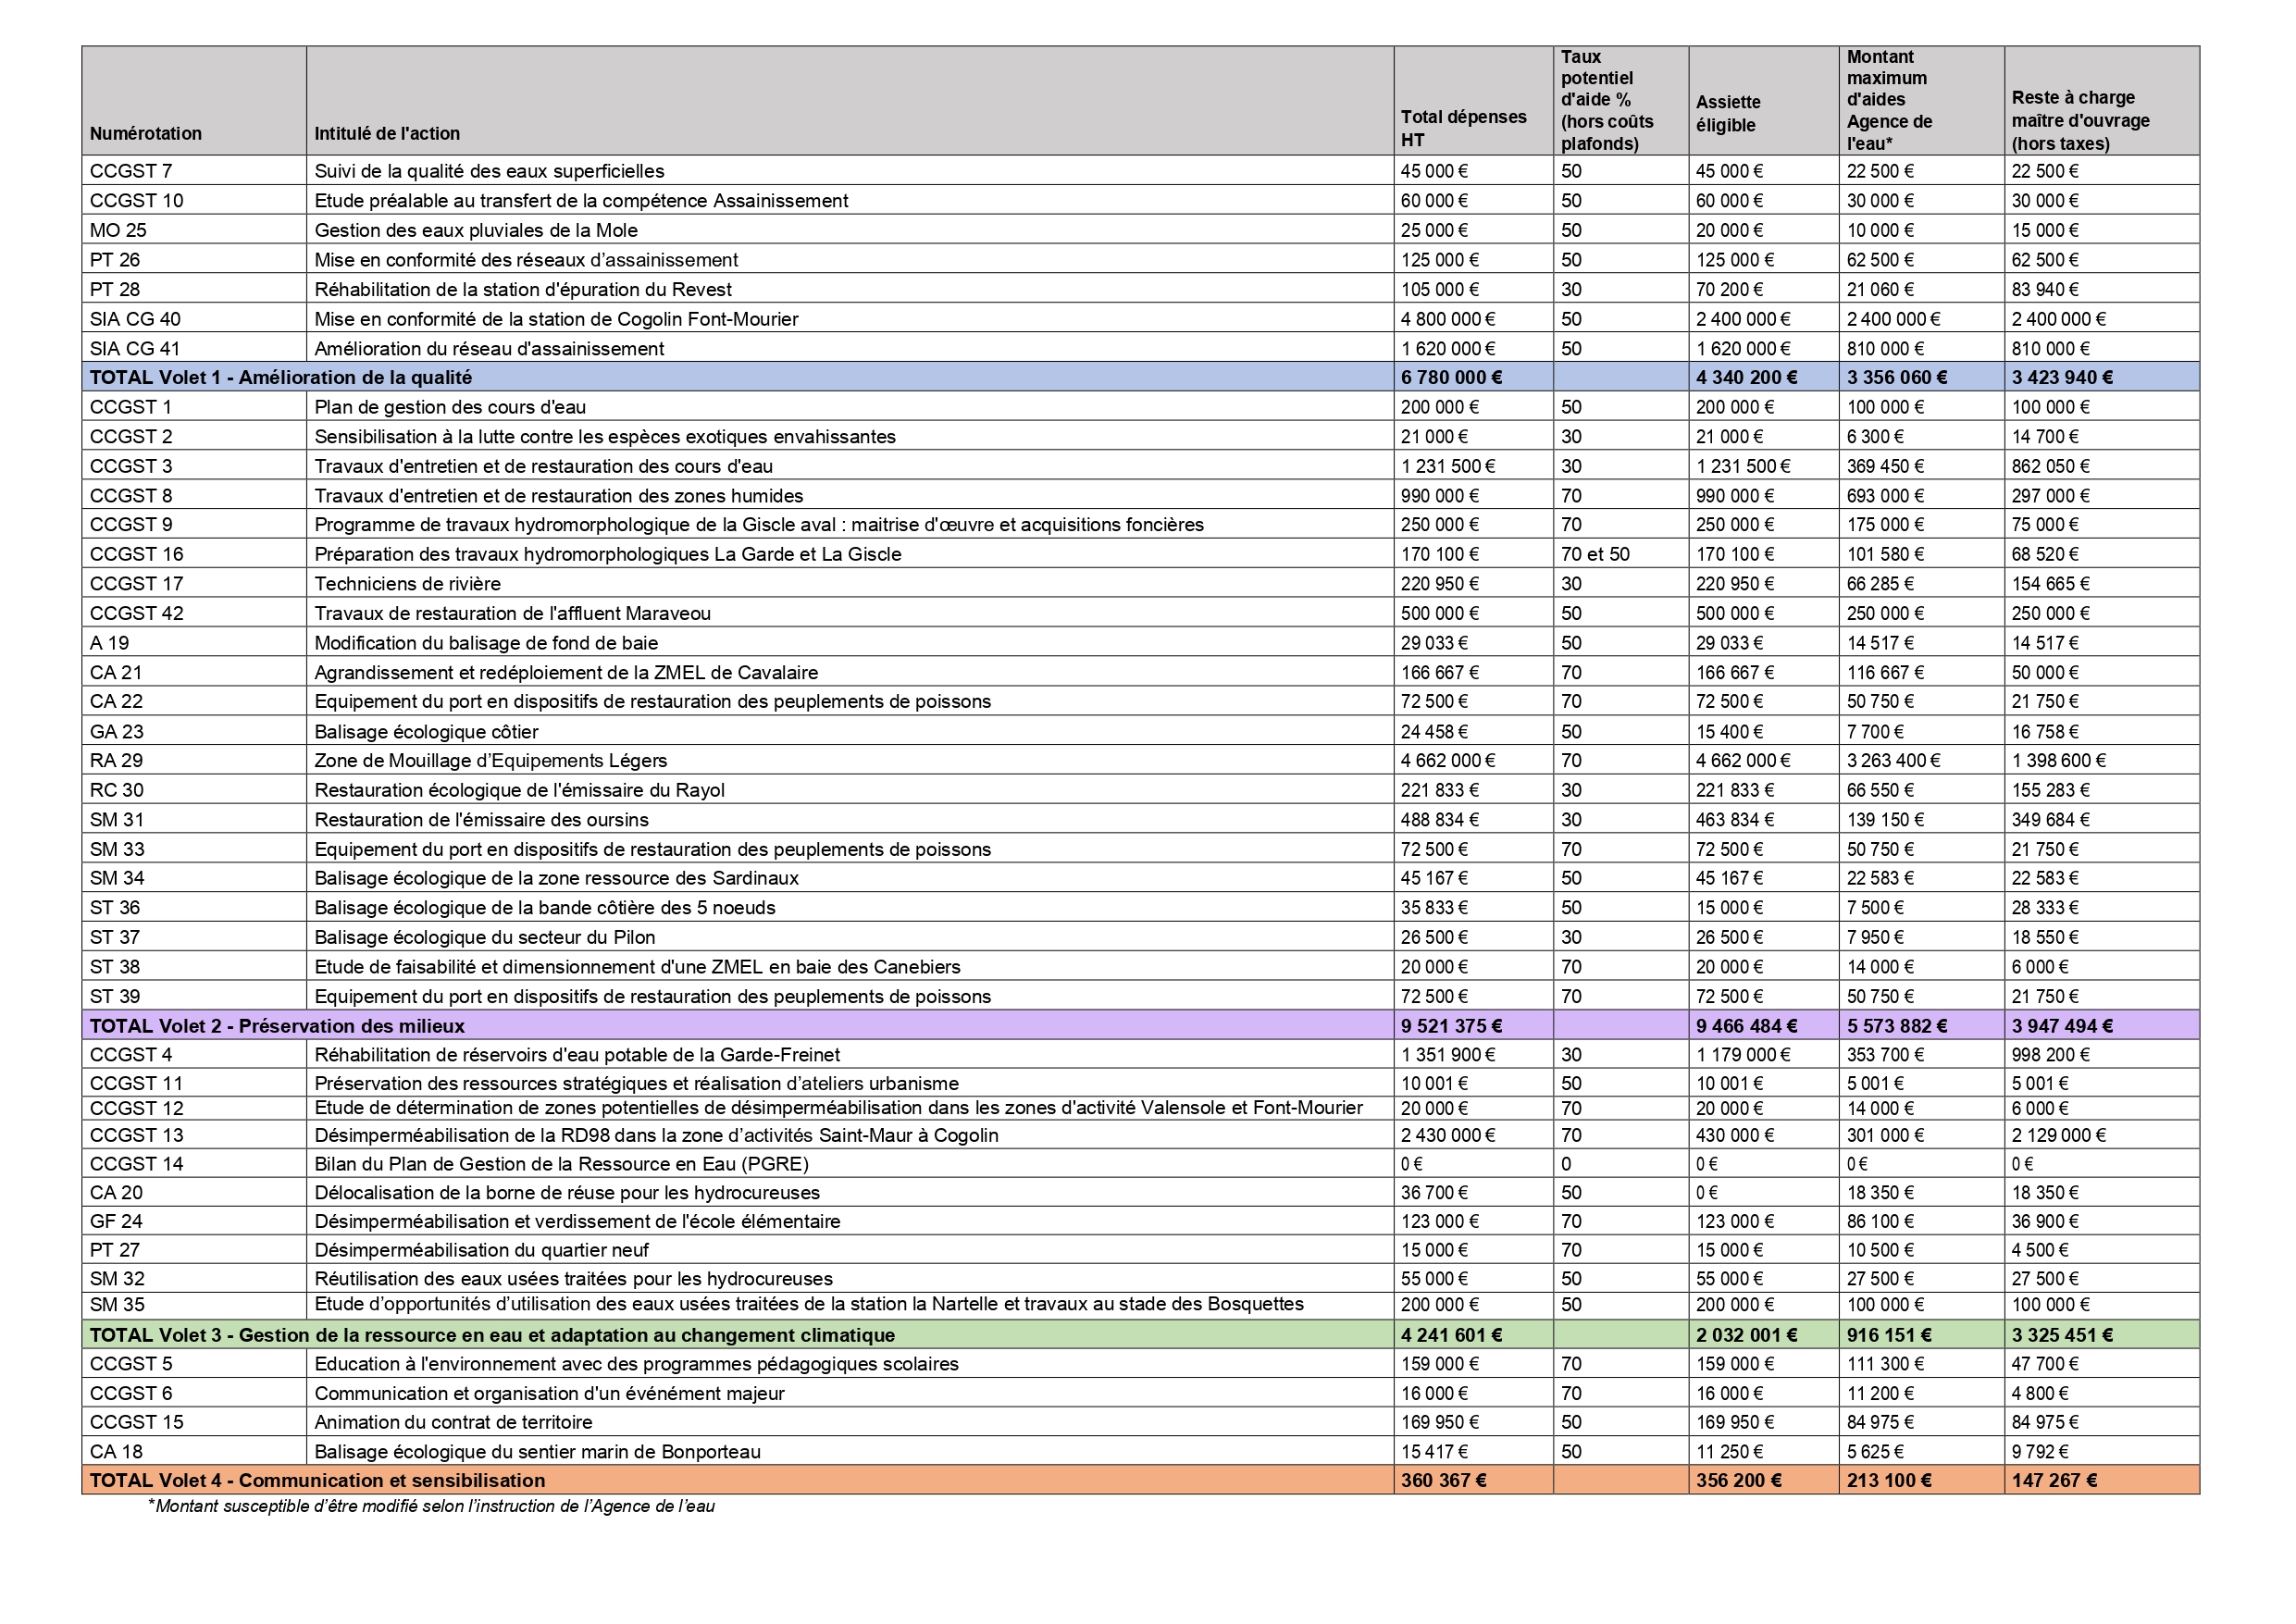The height and width of the screenshot is (1624, 2296).
Task: Click 'Balisage écologique côtier' action title
Action: pos(426,731)
